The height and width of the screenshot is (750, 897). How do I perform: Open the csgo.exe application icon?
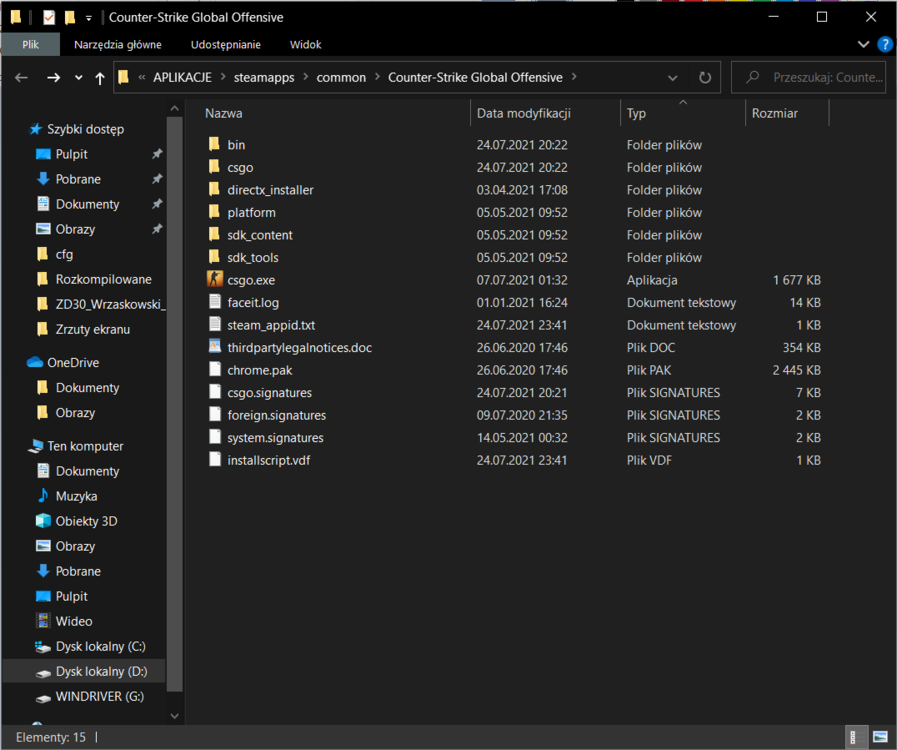(215, 279)
